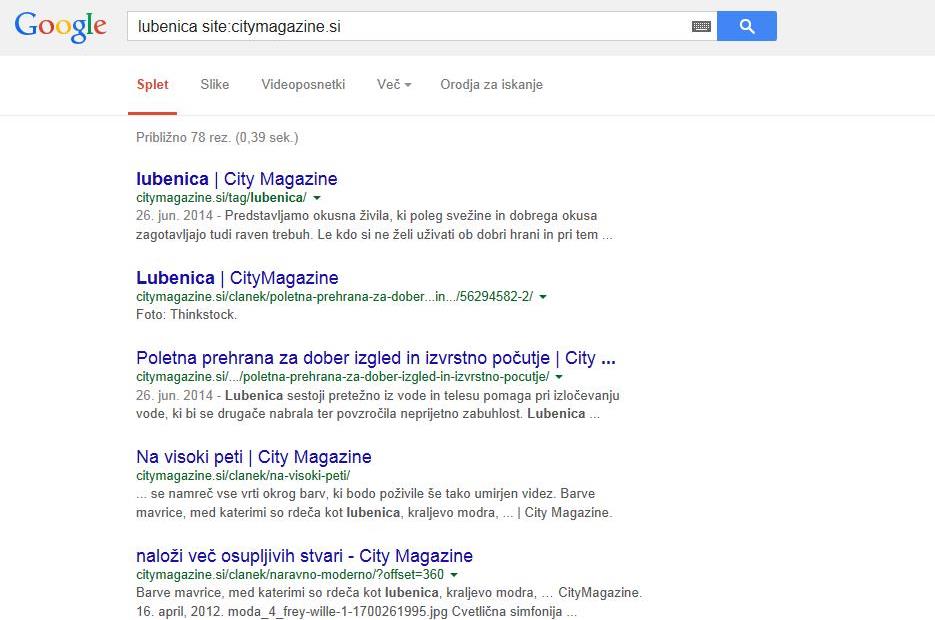Click the result count 'Približno 78 rez.' text
The width and height of the screenshot is (935, 620).
tap(217, 138)
